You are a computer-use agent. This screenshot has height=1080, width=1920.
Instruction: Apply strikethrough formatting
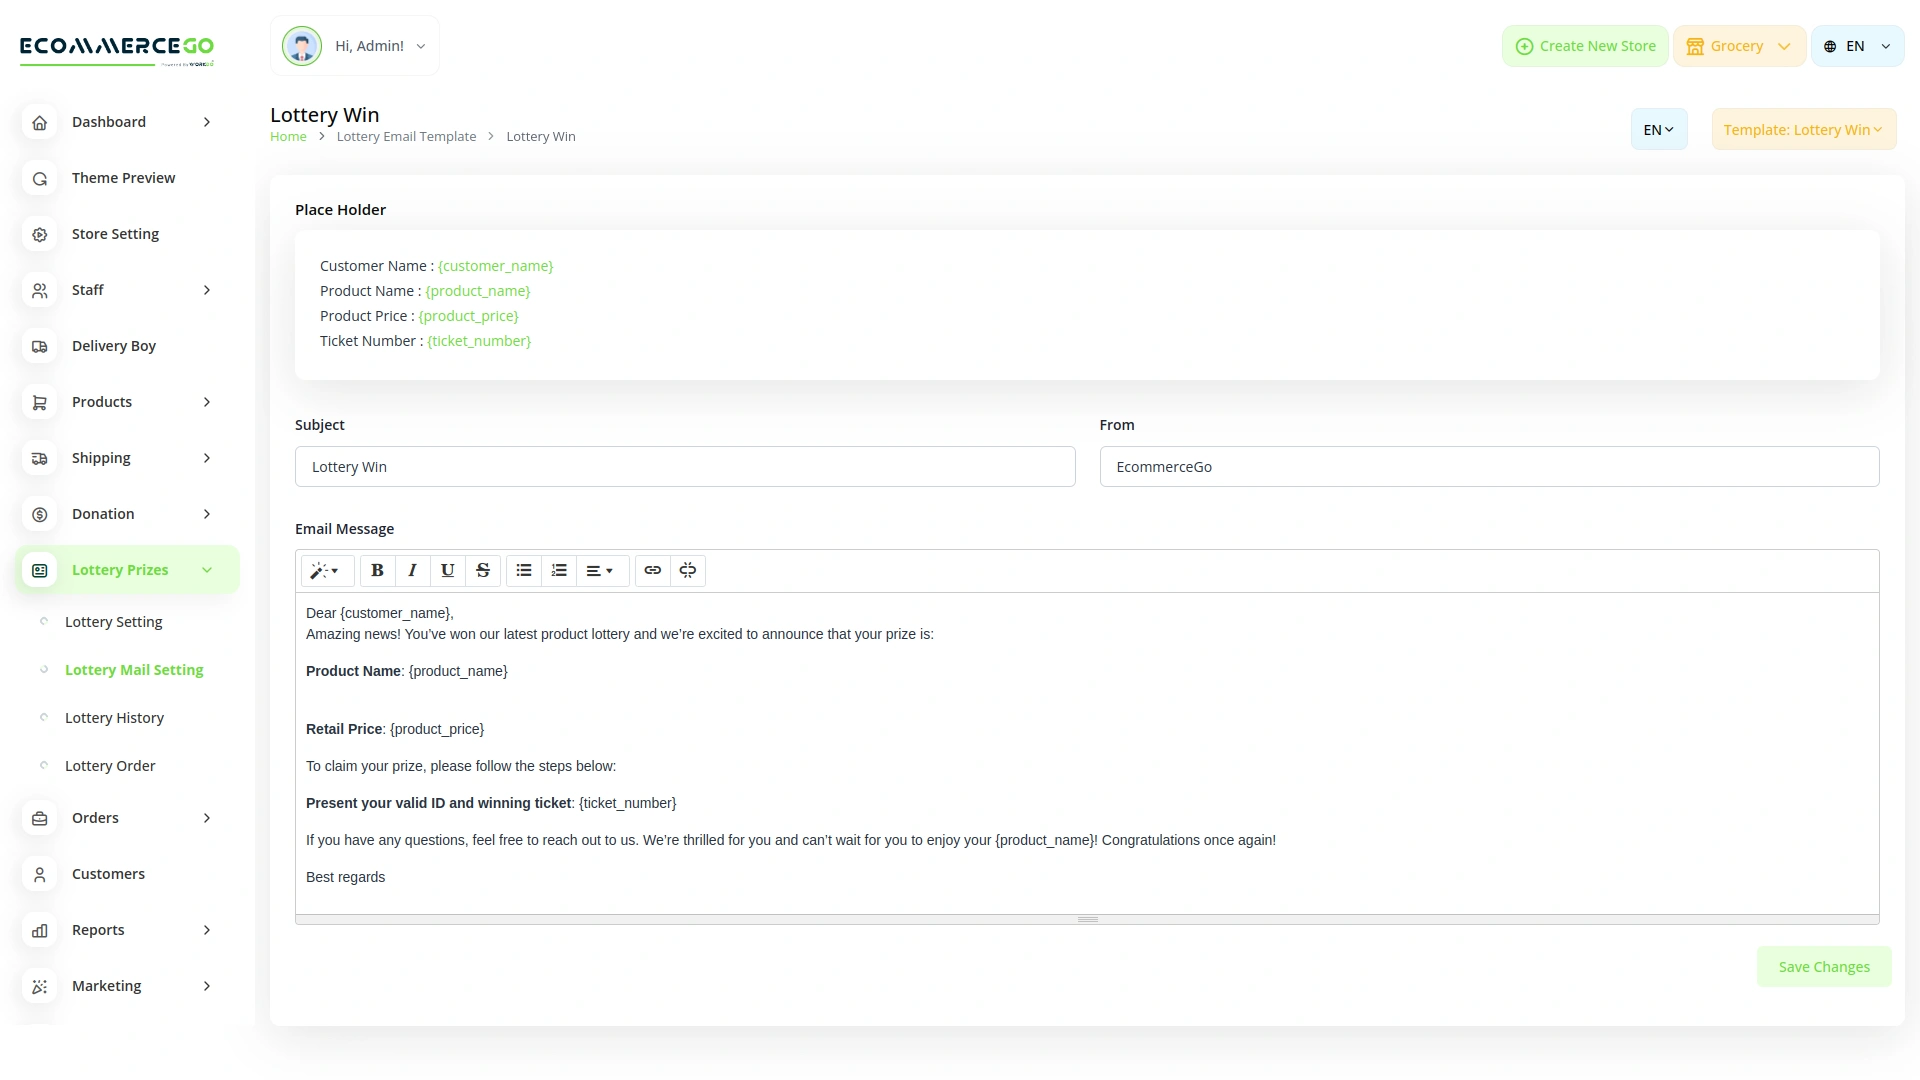(x=483, y=570)
